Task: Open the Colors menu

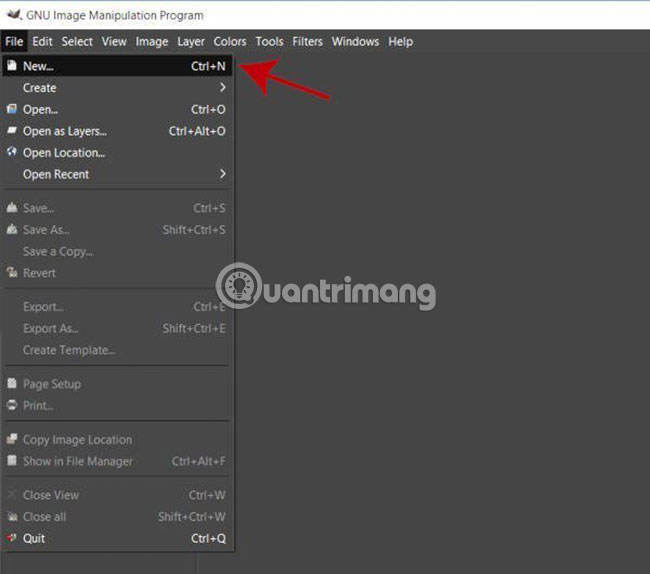Action: pyautogui.click(x=230, y=41)
